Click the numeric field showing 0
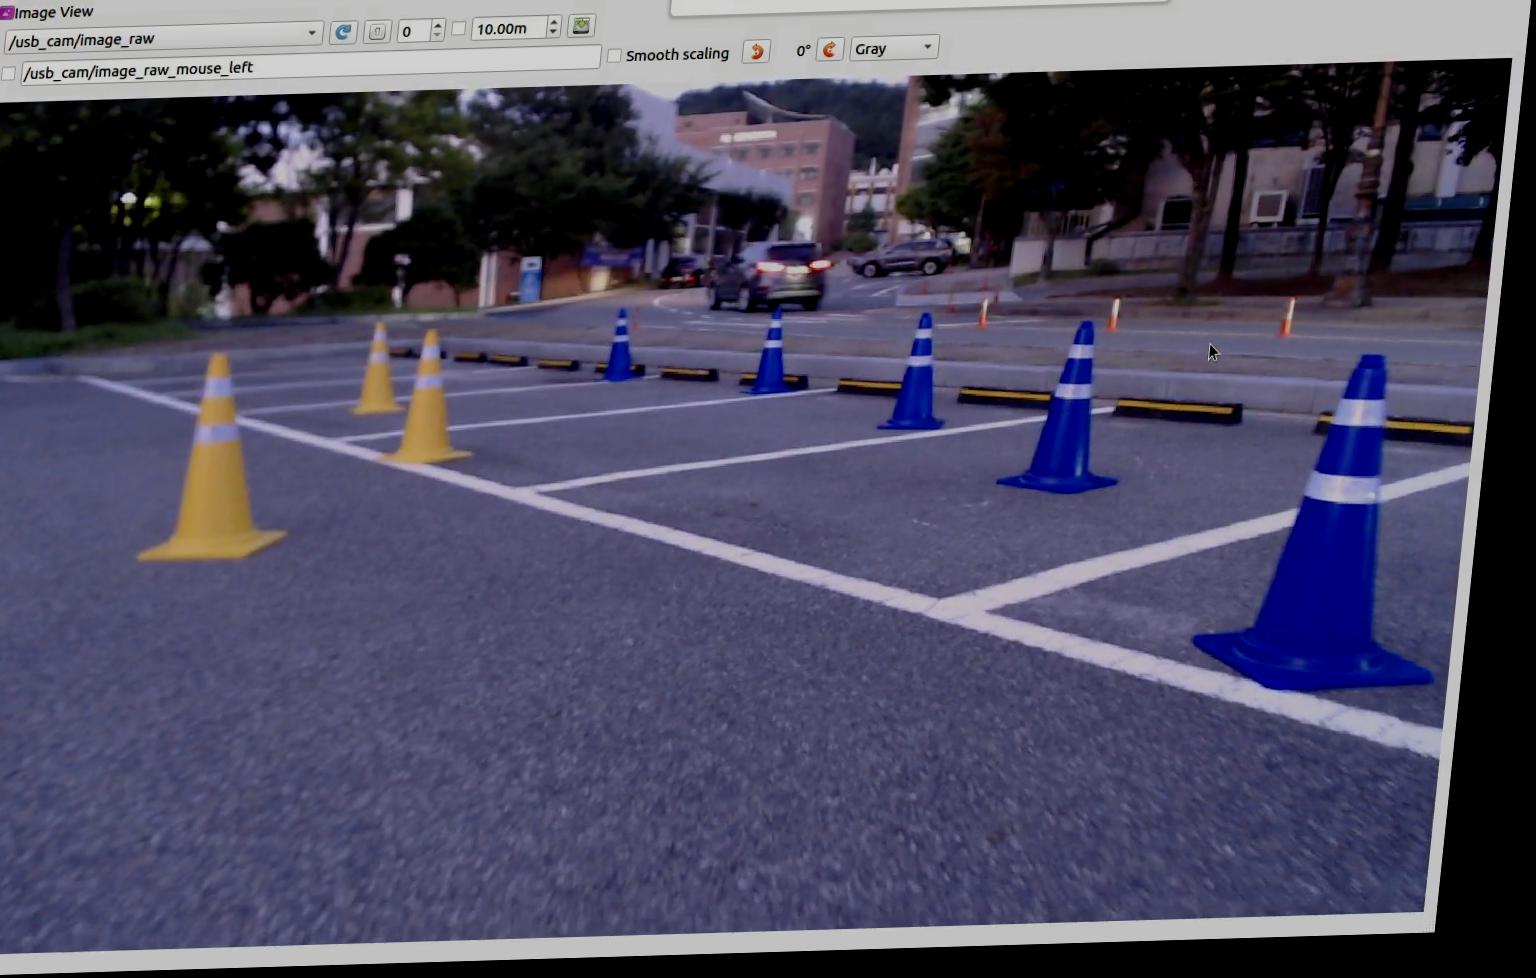The image size is (1536, 978). [420, 31]
